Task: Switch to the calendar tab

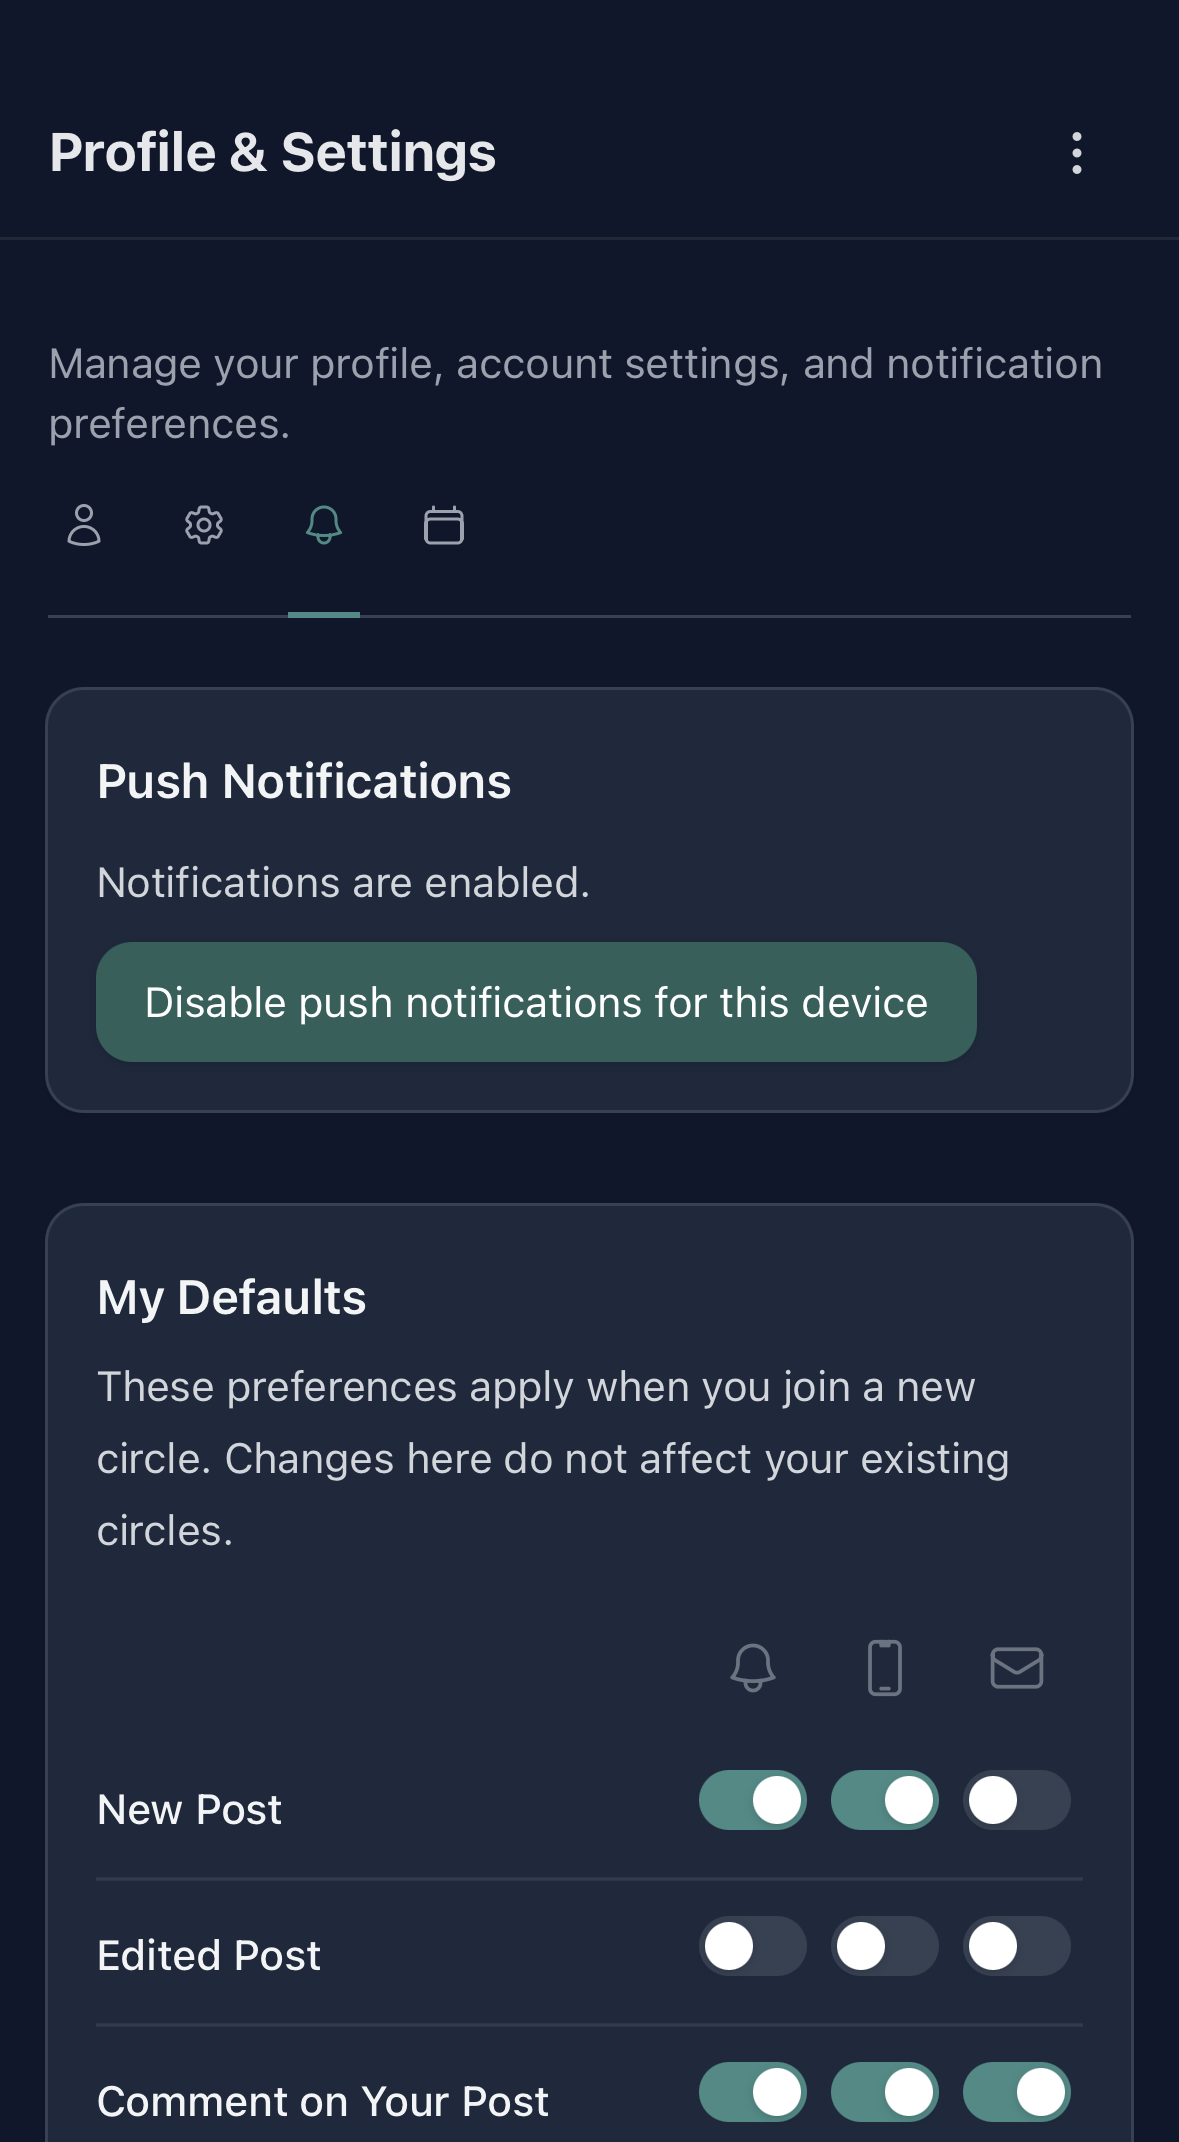Action: pos(444,525)
